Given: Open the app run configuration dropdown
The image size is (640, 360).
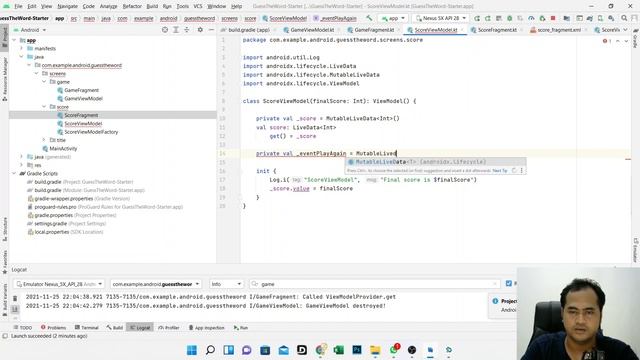Looking at the screenshot, I should click(x=393, y=18).
